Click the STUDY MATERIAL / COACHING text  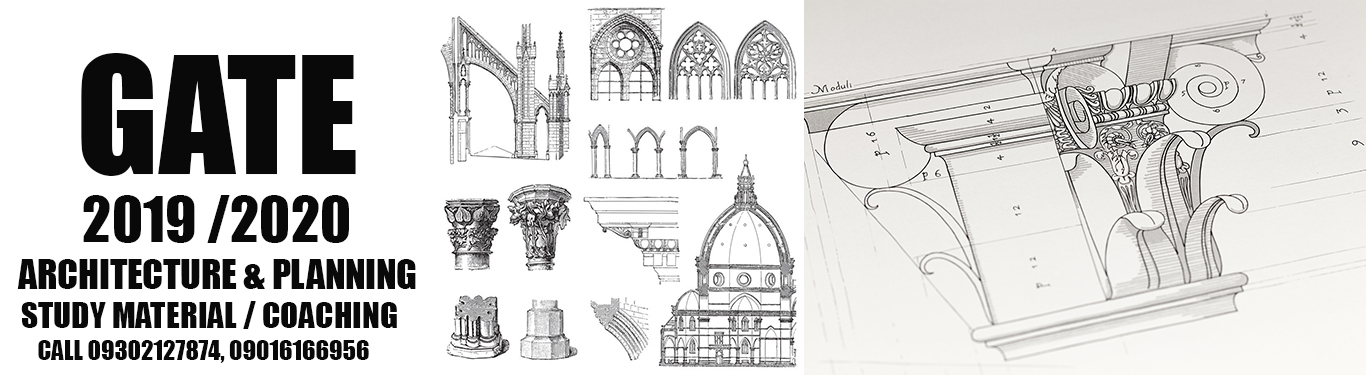coord(210,316)
